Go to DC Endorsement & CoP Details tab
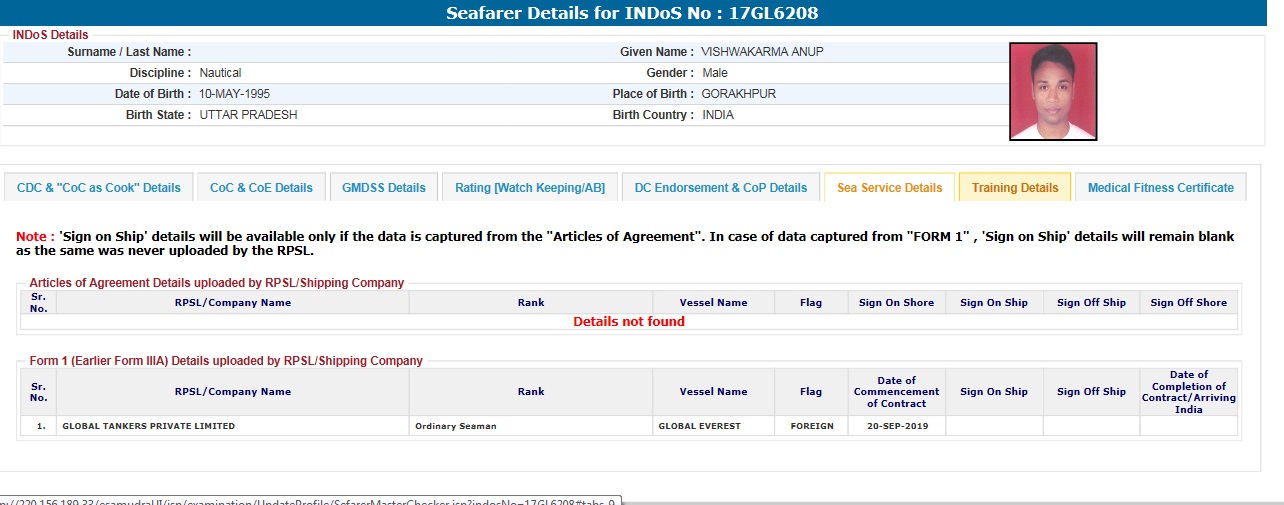The width and height of the screenshot is (1284, 505). coord(721,187)
